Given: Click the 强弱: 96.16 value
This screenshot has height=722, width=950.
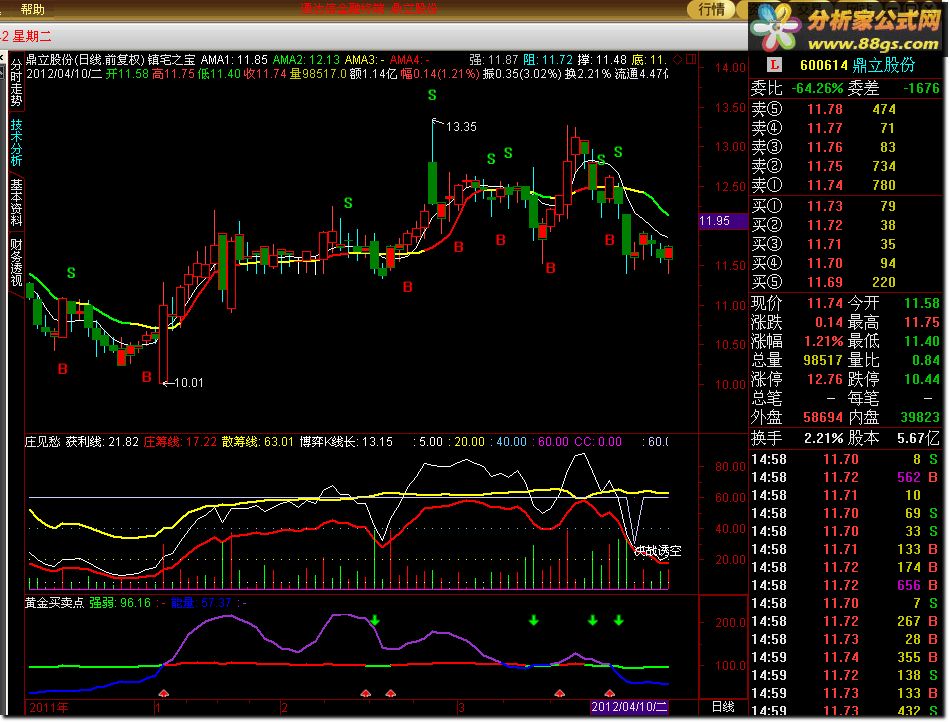Looking at the screenshot, I should pyautogui.click(x=120, y=603).
